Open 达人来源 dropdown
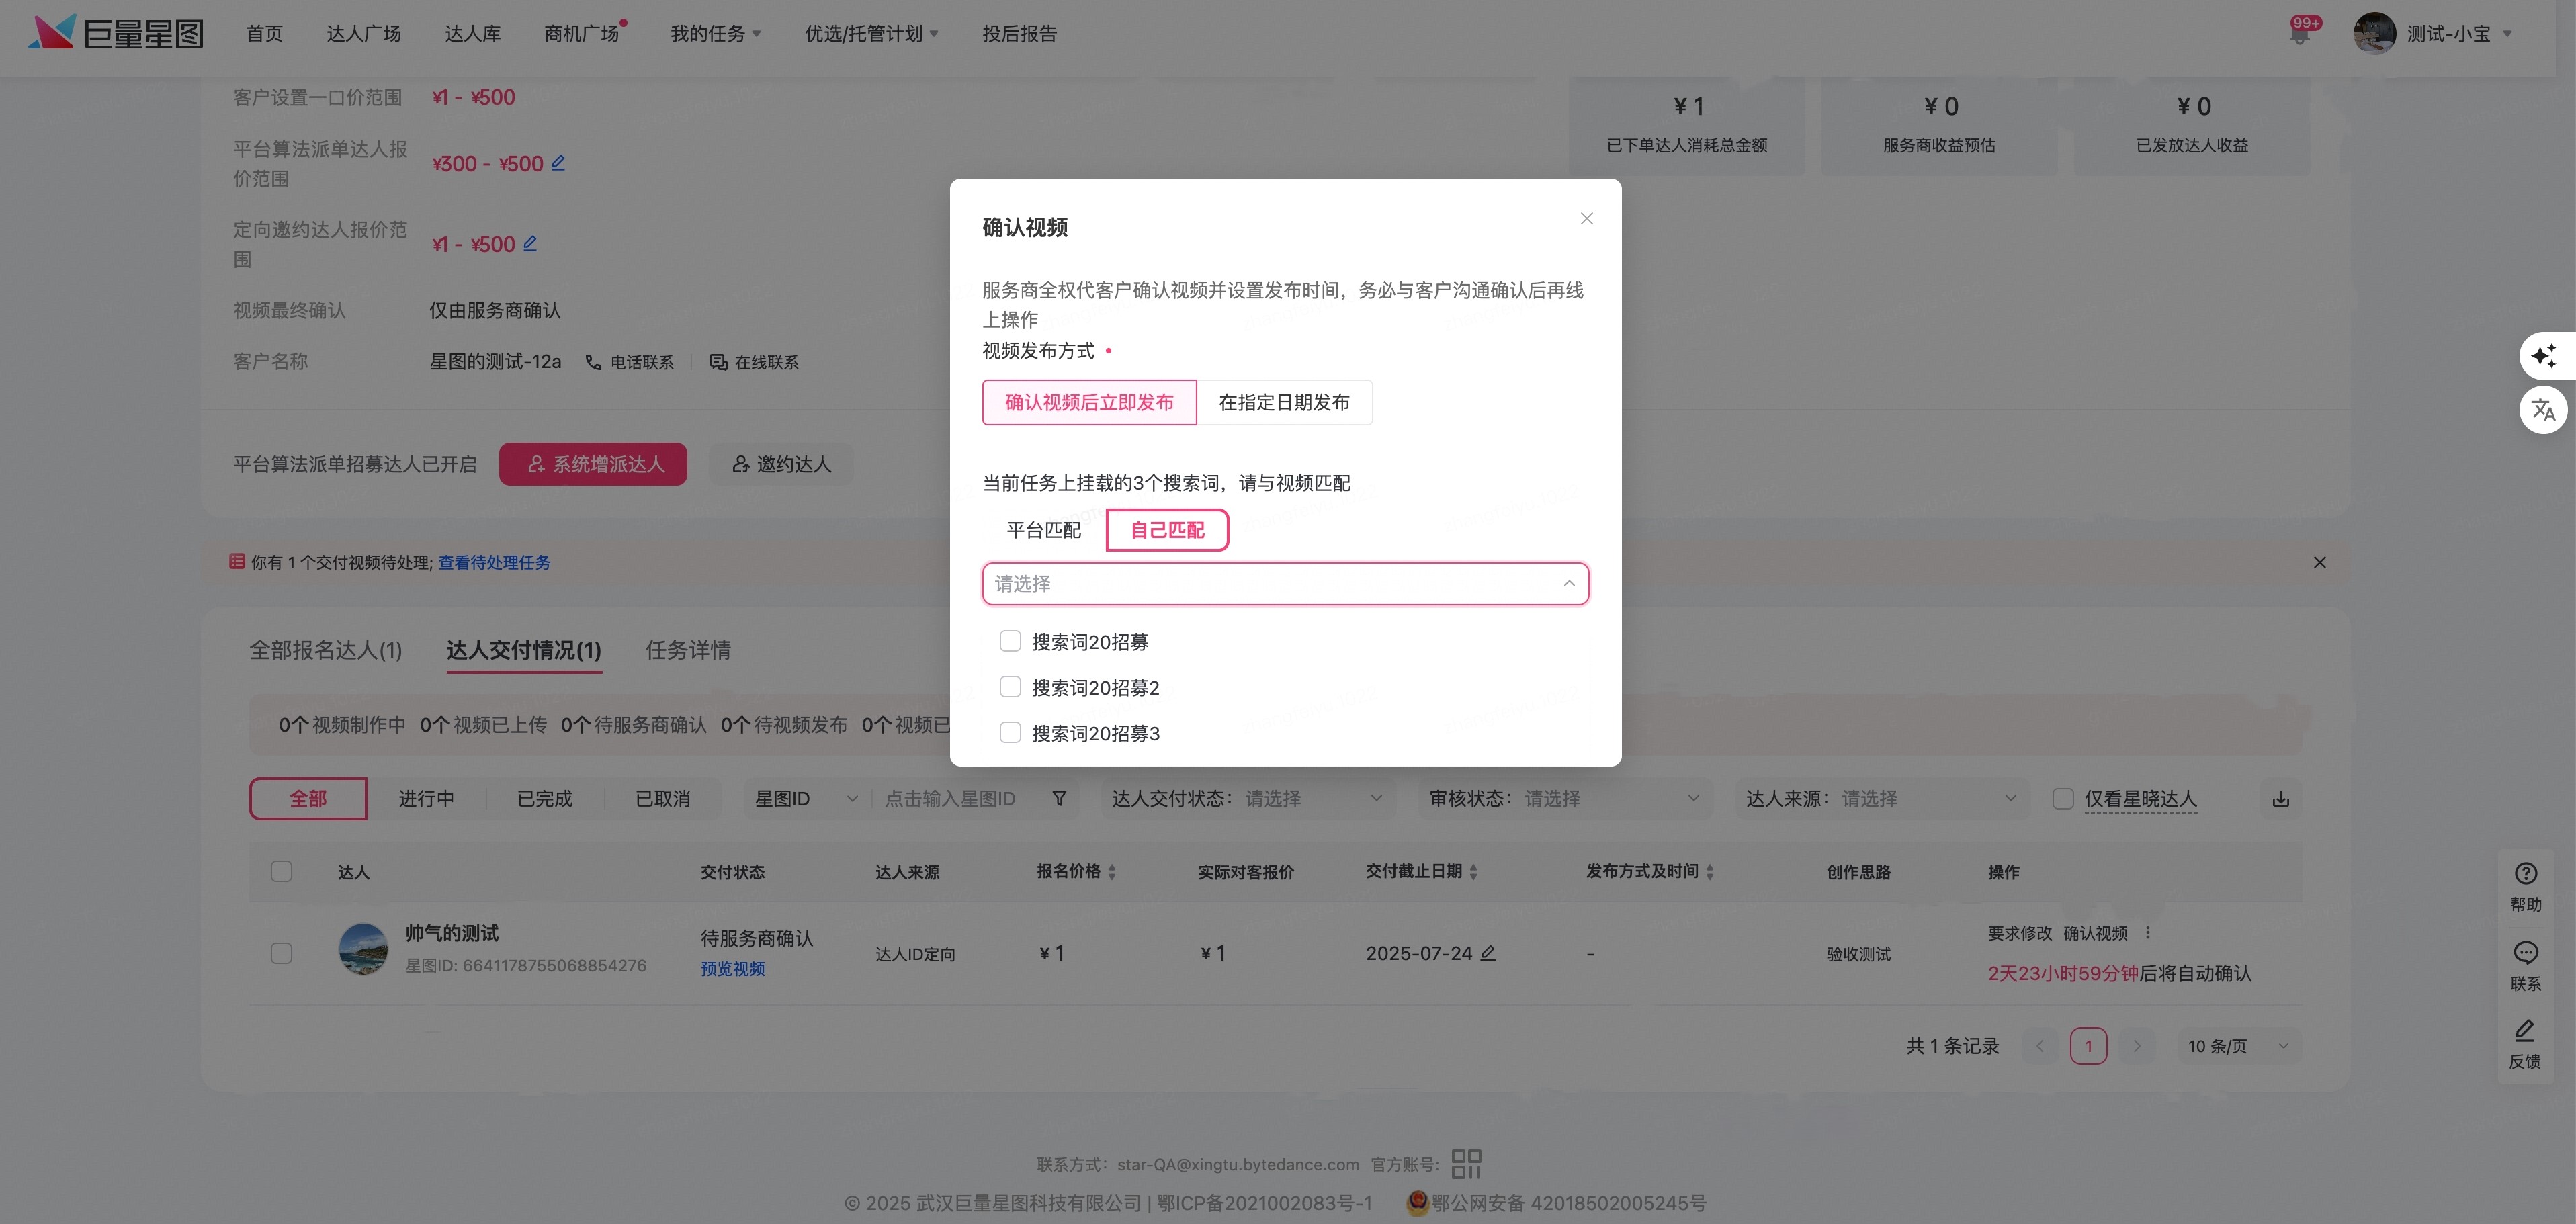Image resolution: width=2576 pixels, height=1224 pixels. click(x=1882, y=798)
